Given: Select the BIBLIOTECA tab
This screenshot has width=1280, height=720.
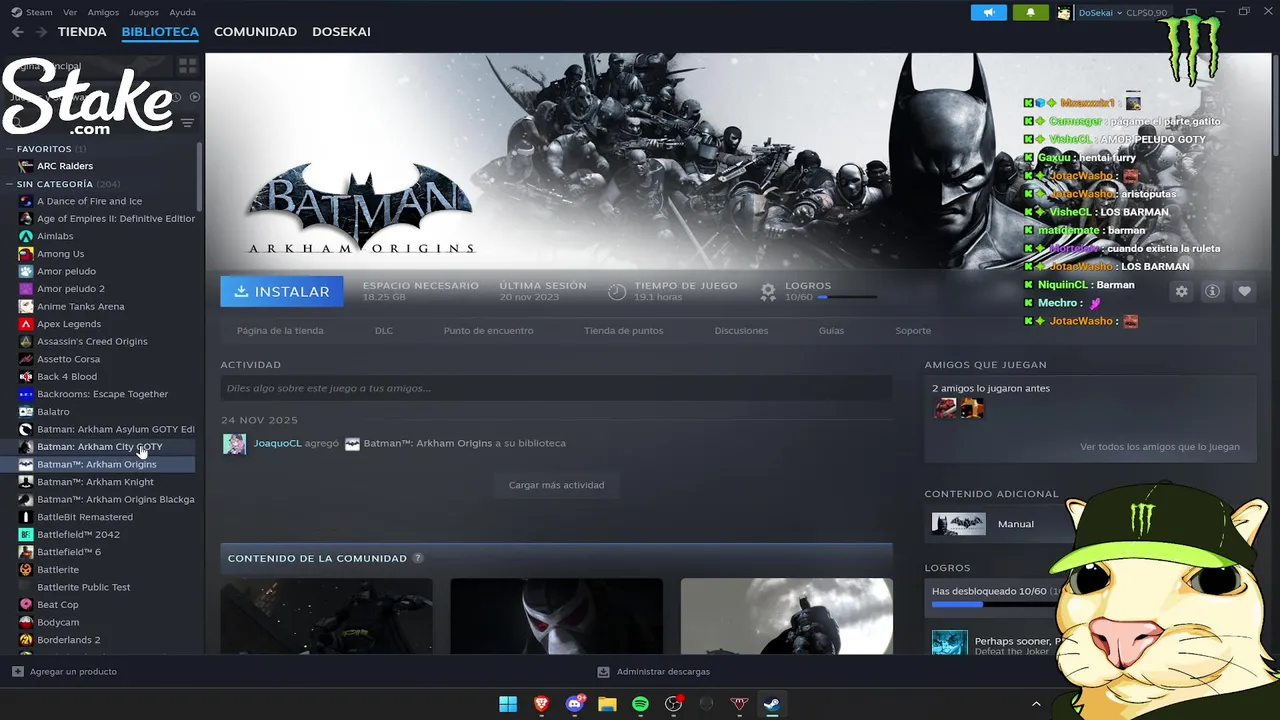Looking at the screenshot, I should click(160, 32).
